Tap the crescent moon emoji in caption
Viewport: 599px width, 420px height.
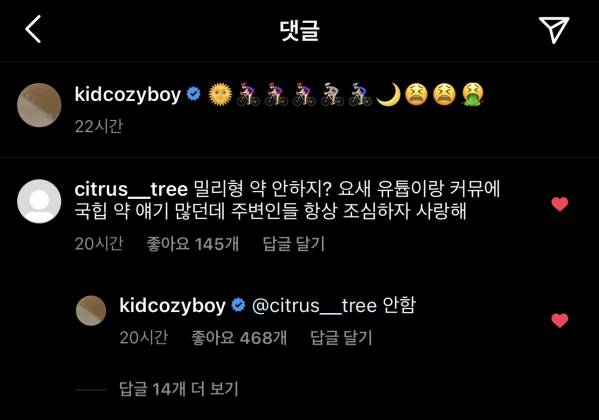389,94
